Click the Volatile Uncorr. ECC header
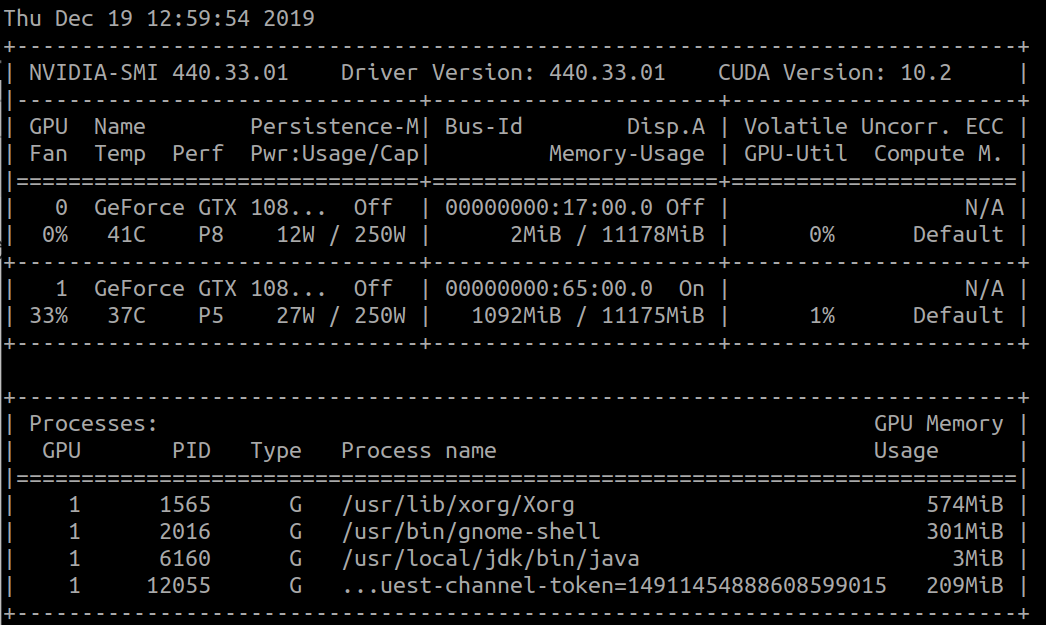1046x625 pixels. tap(874, 126)
